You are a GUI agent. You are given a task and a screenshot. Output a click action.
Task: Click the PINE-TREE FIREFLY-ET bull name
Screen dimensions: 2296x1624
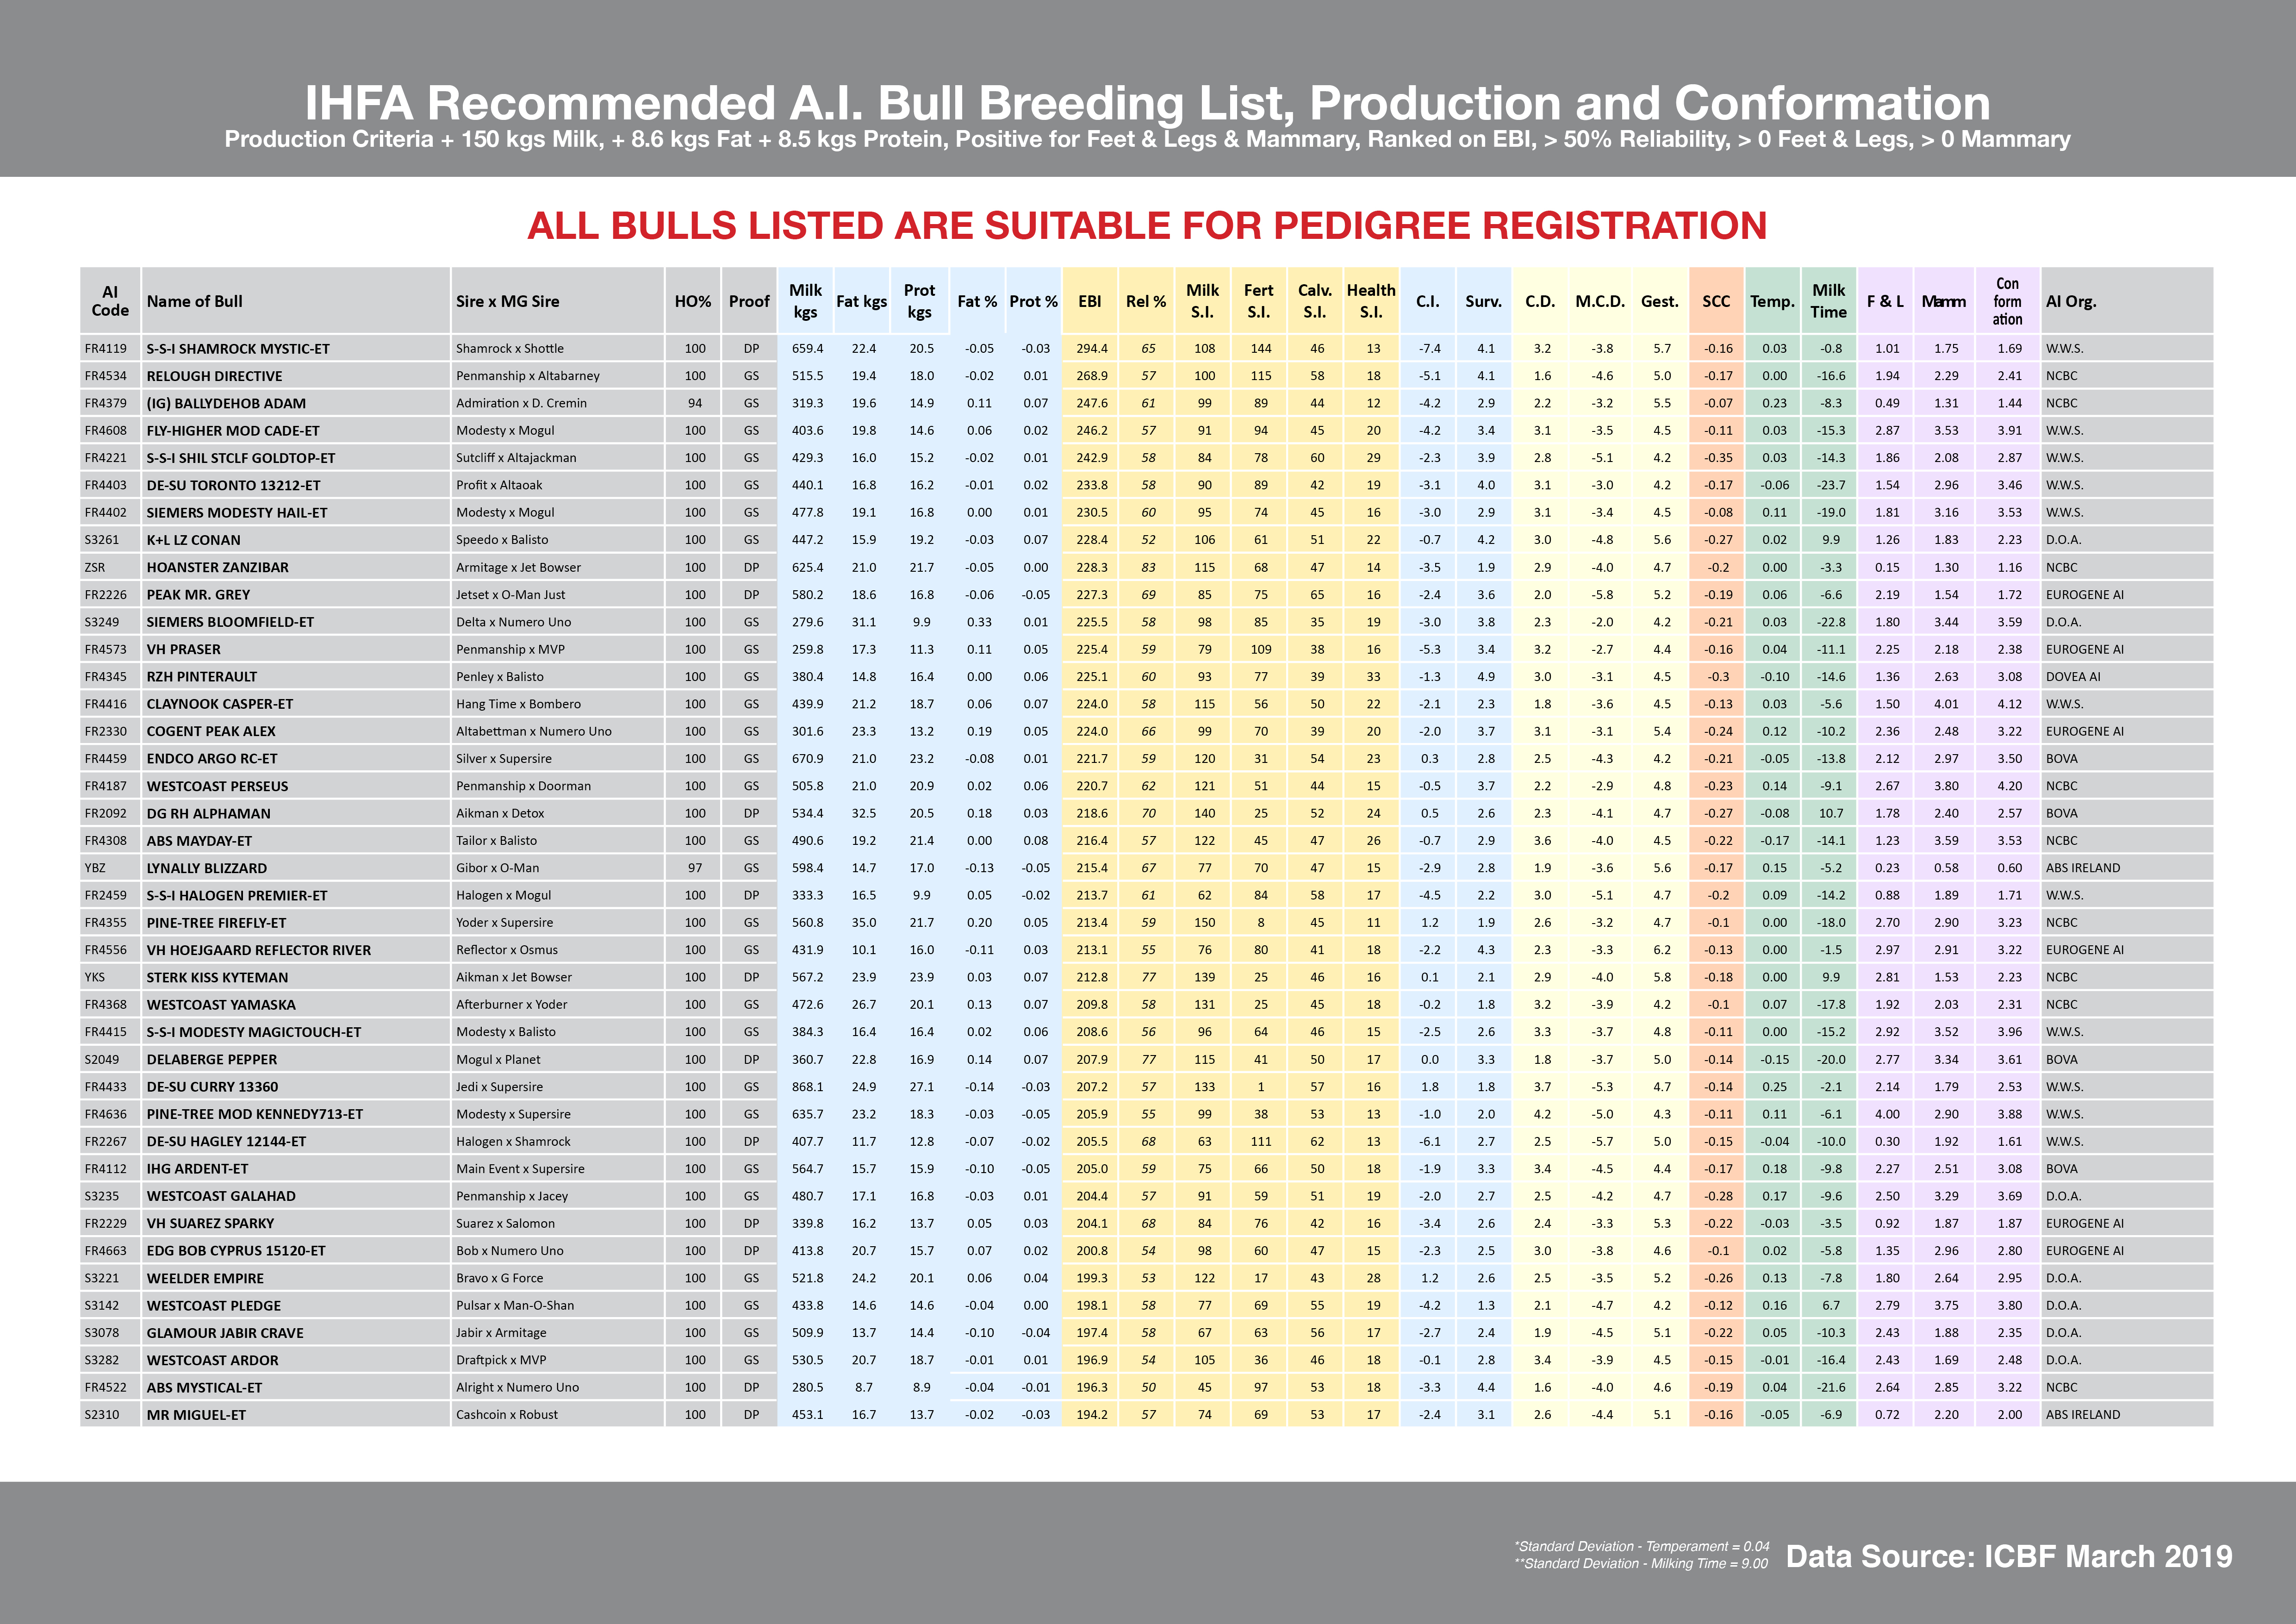(x=216, y=923)
